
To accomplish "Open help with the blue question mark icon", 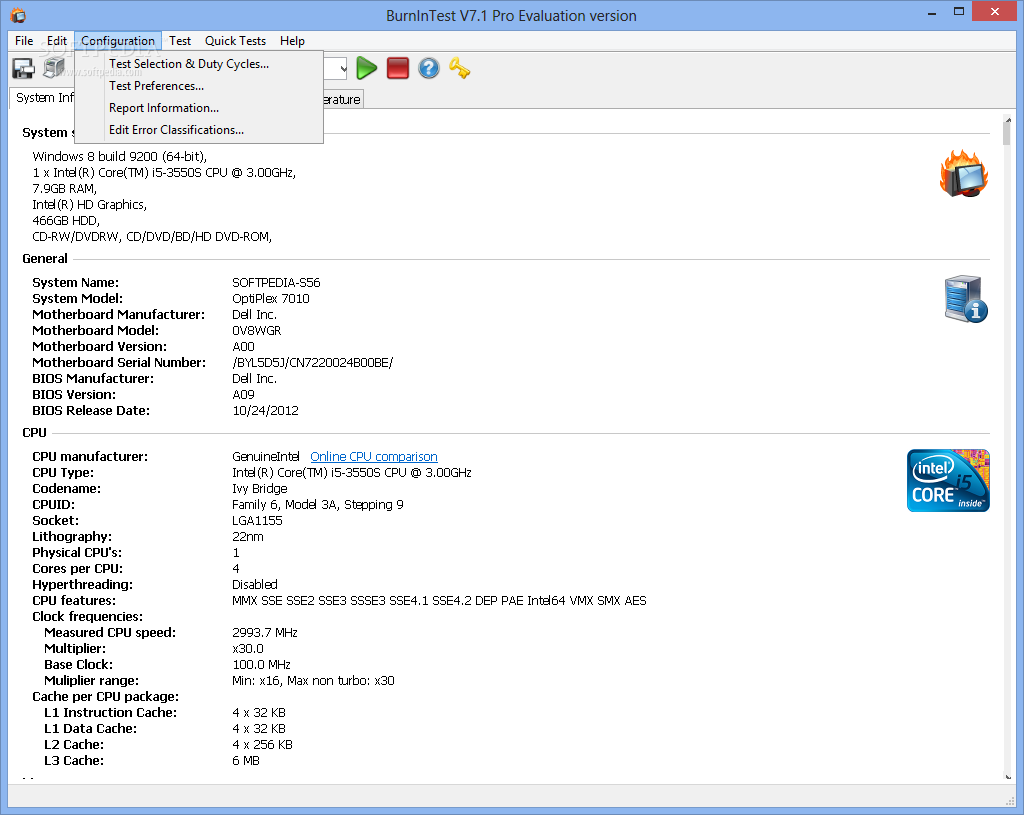I will point(429,68).
